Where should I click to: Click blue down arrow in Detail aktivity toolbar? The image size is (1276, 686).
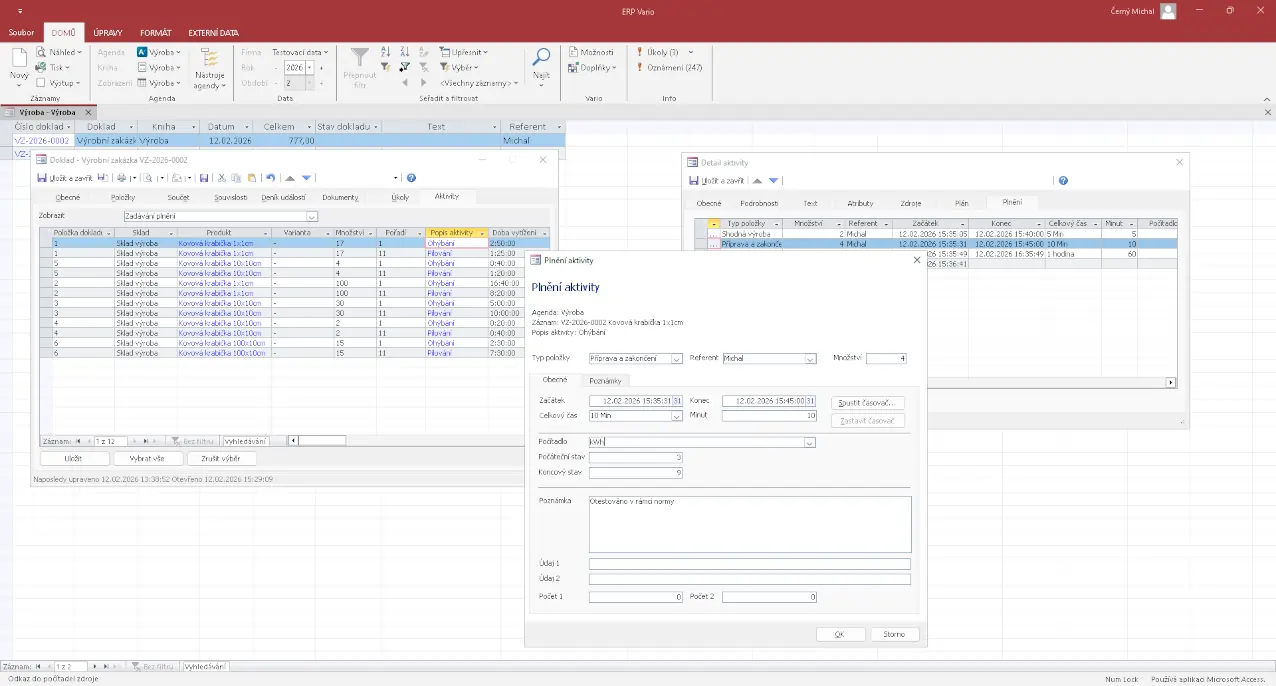click(773, 181)
